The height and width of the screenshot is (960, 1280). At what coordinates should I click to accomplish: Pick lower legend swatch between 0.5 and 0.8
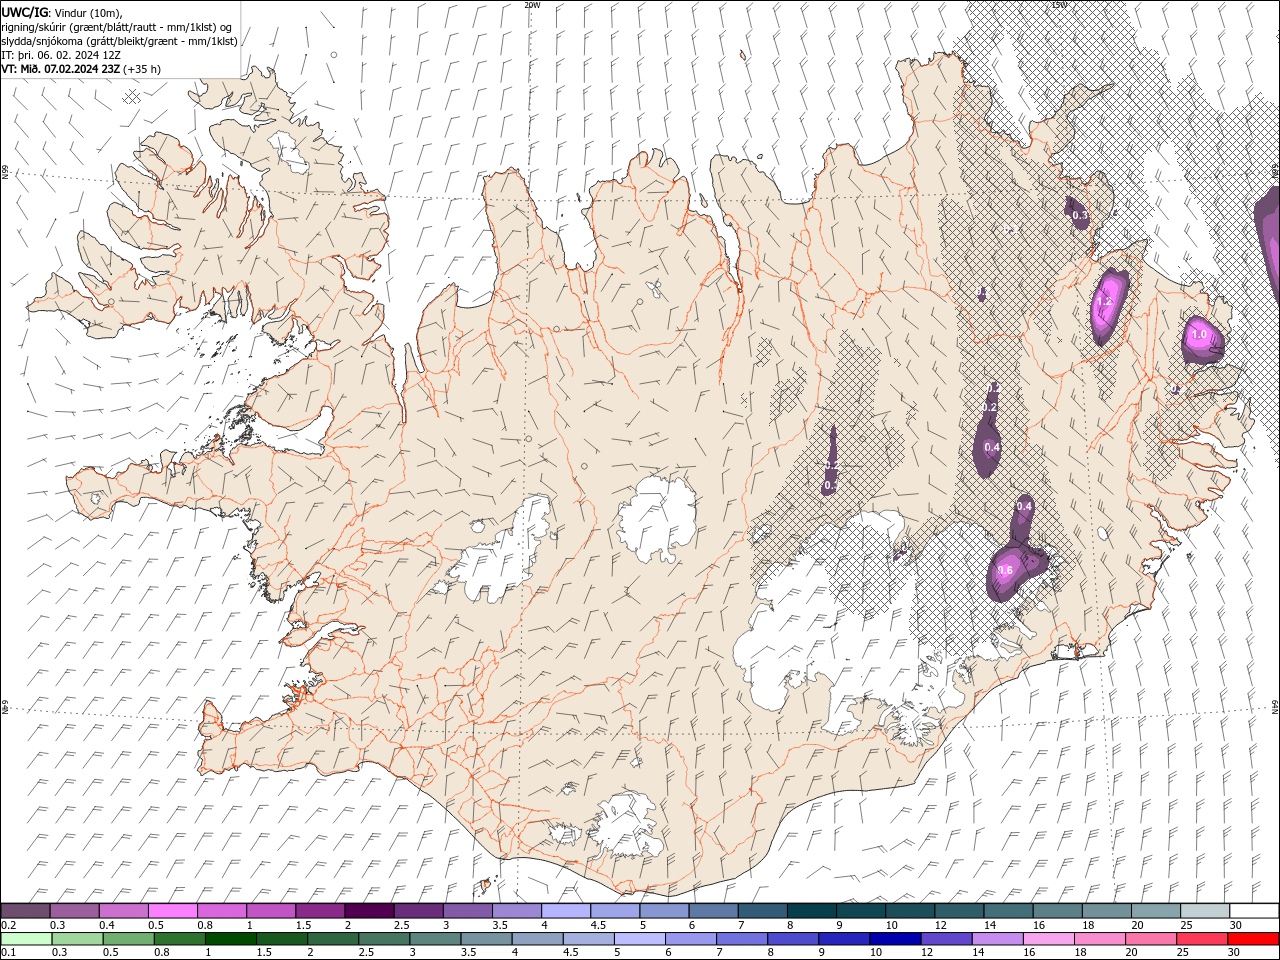(x=128, y=939)
